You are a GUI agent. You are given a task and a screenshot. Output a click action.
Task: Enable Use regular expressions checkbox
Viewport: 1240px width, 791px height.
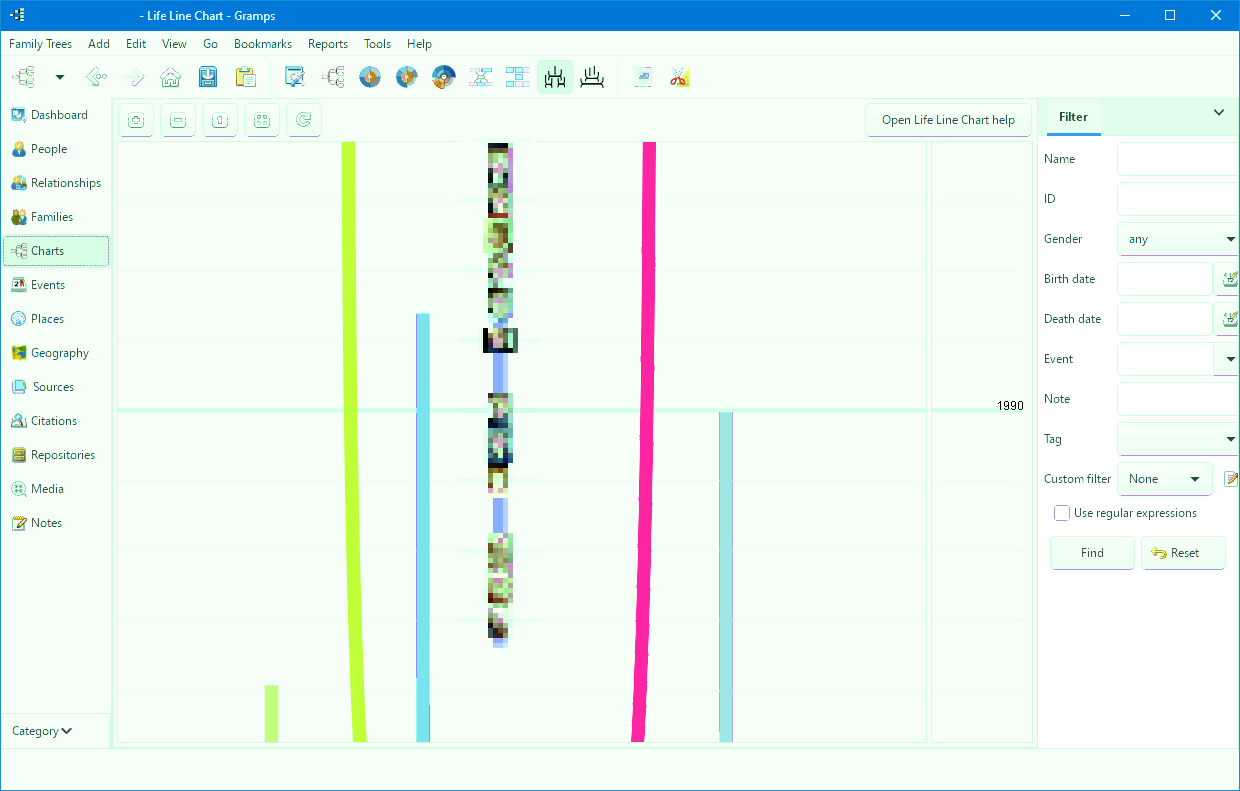(1061, 513)
